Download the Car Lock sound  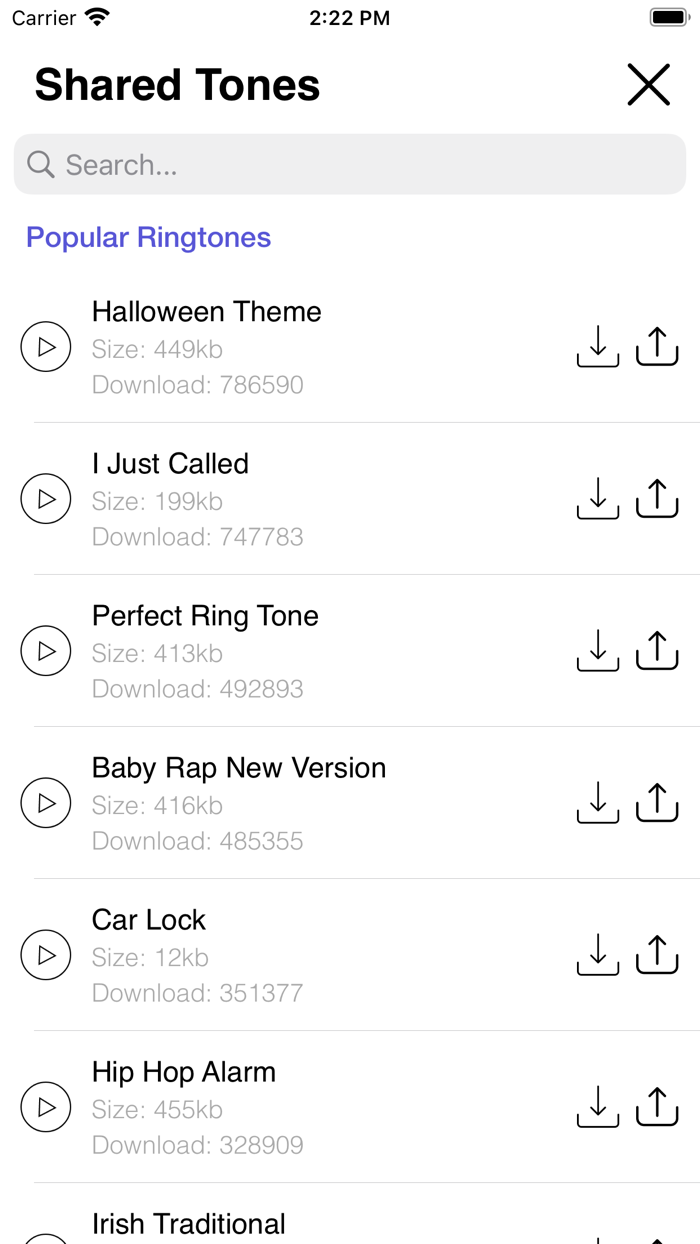tap(597, 954)
